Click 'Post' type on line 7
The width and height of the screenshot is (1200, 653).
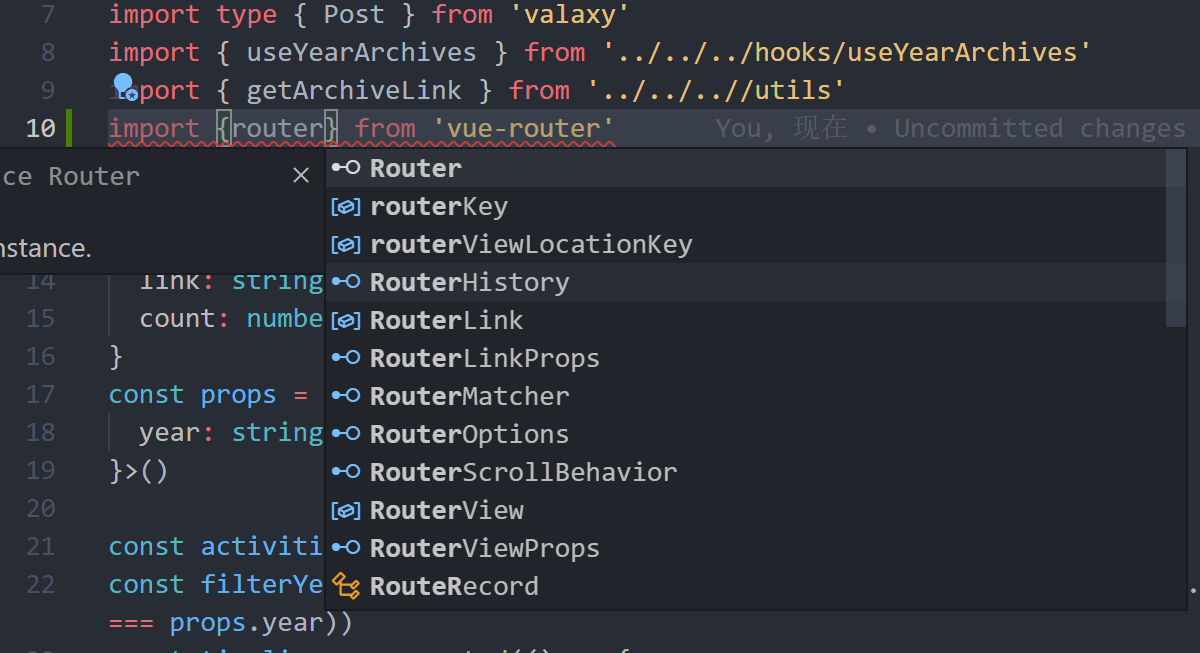(x=354, y=15)
